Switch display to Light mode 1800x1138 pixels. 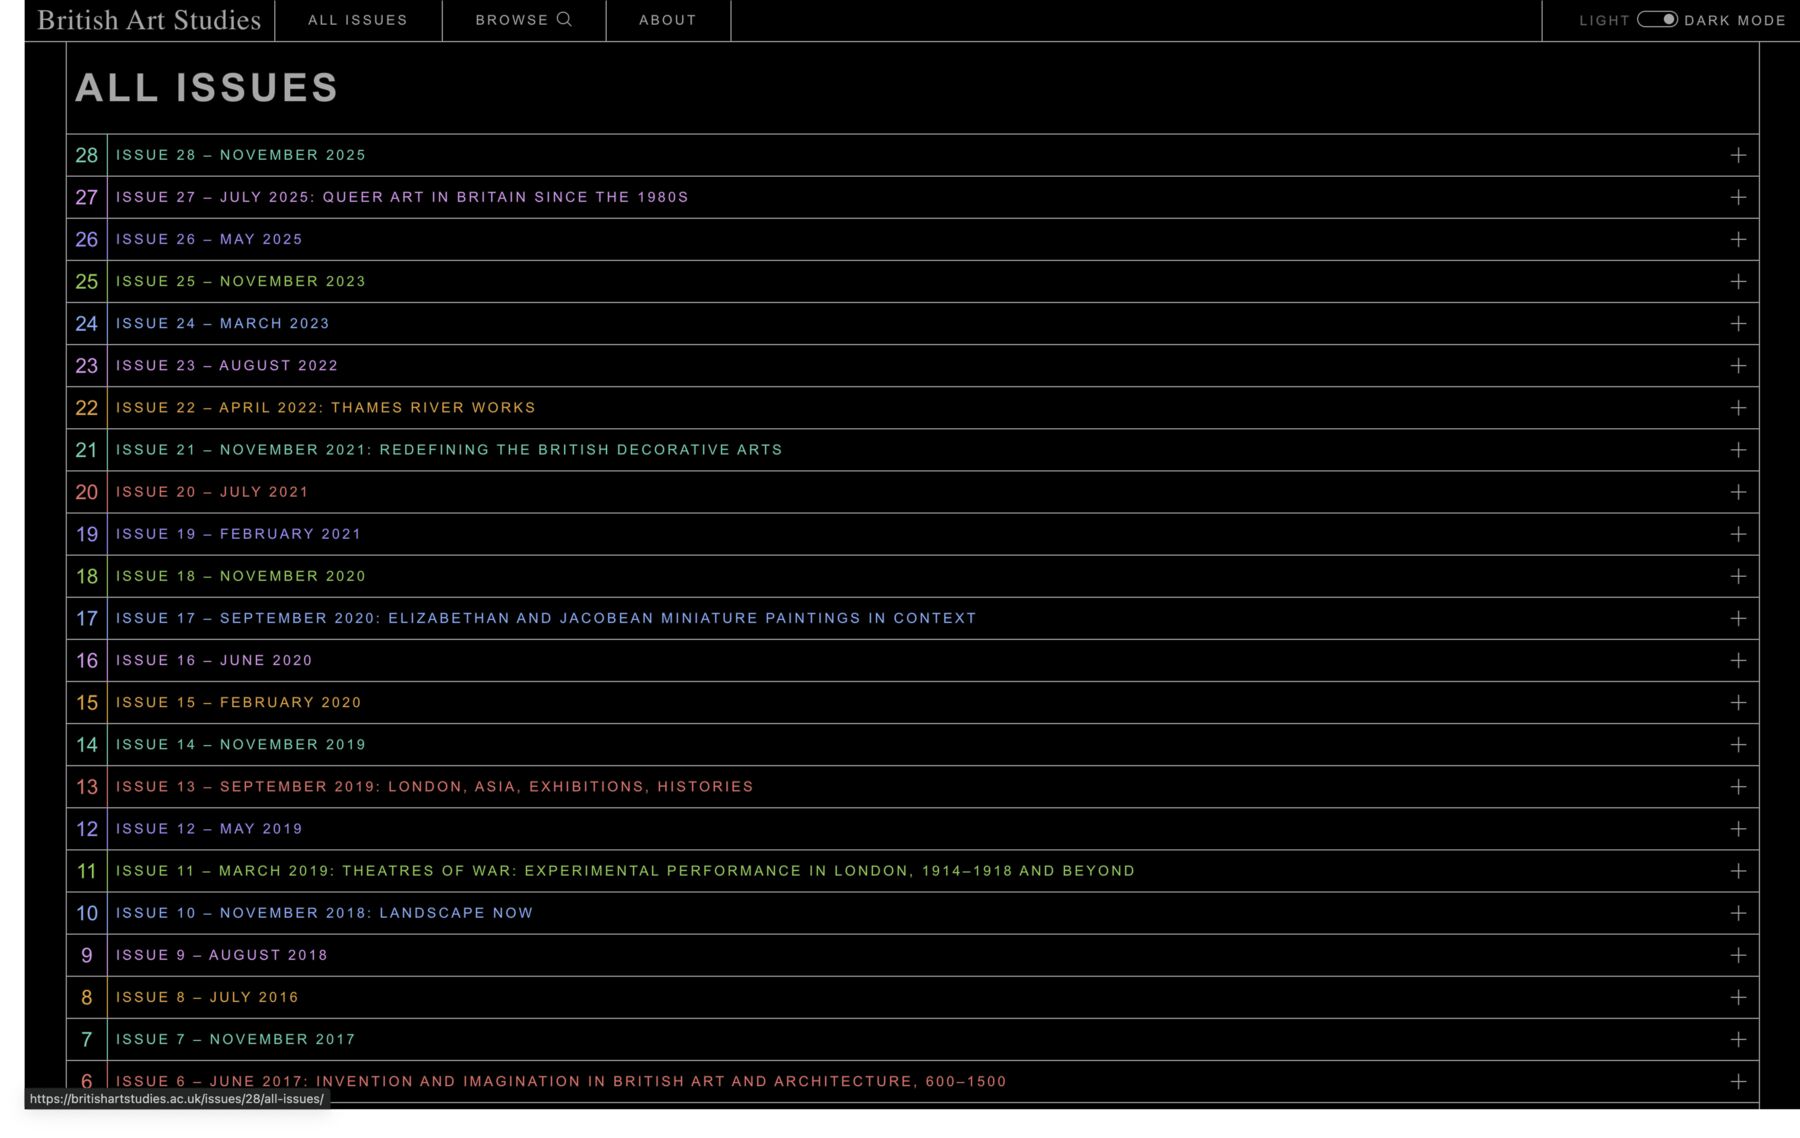coord(1604,19)
